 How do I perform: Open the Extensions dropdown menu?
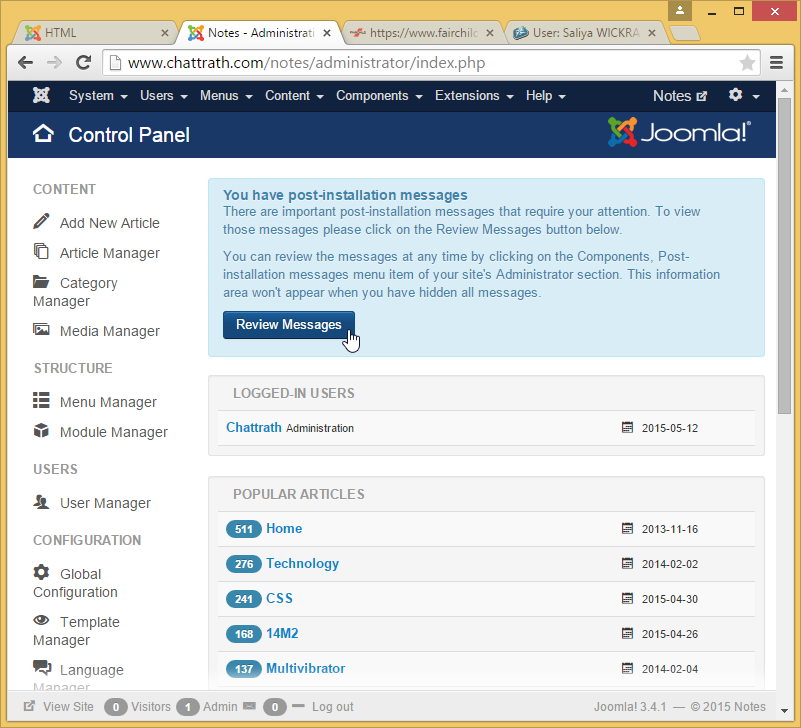[473, 96]
